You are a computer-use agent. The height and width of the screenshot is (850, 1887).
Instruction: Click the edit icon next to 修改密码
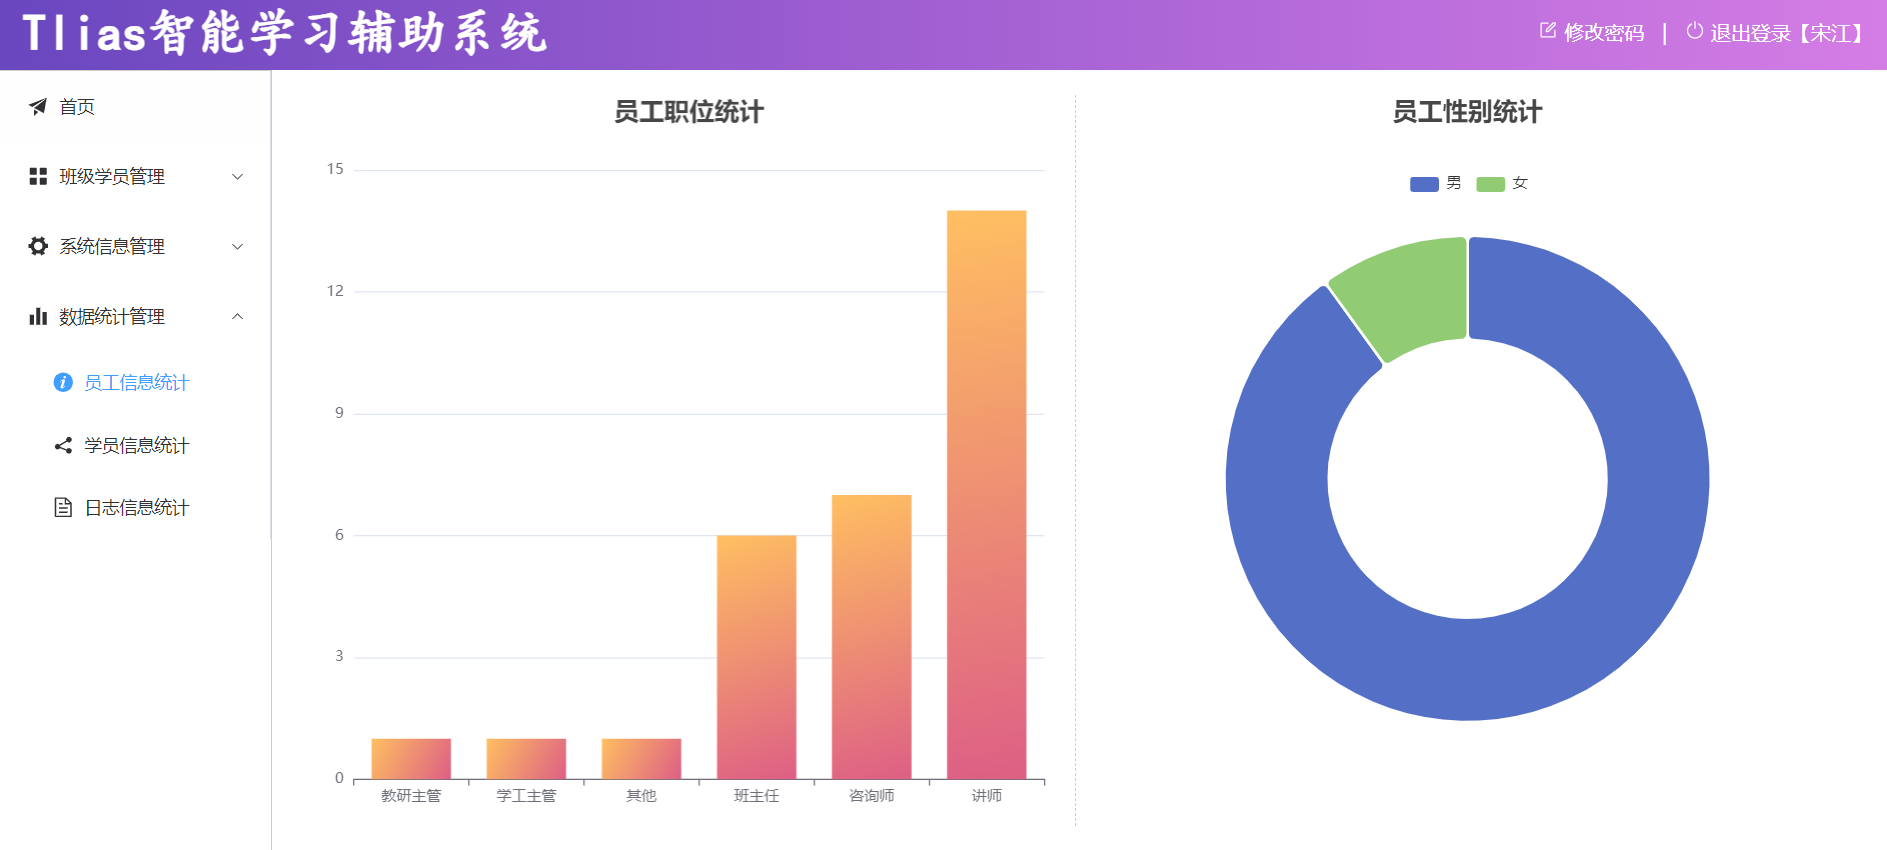pyautogui.click(x=1548, y=31)
